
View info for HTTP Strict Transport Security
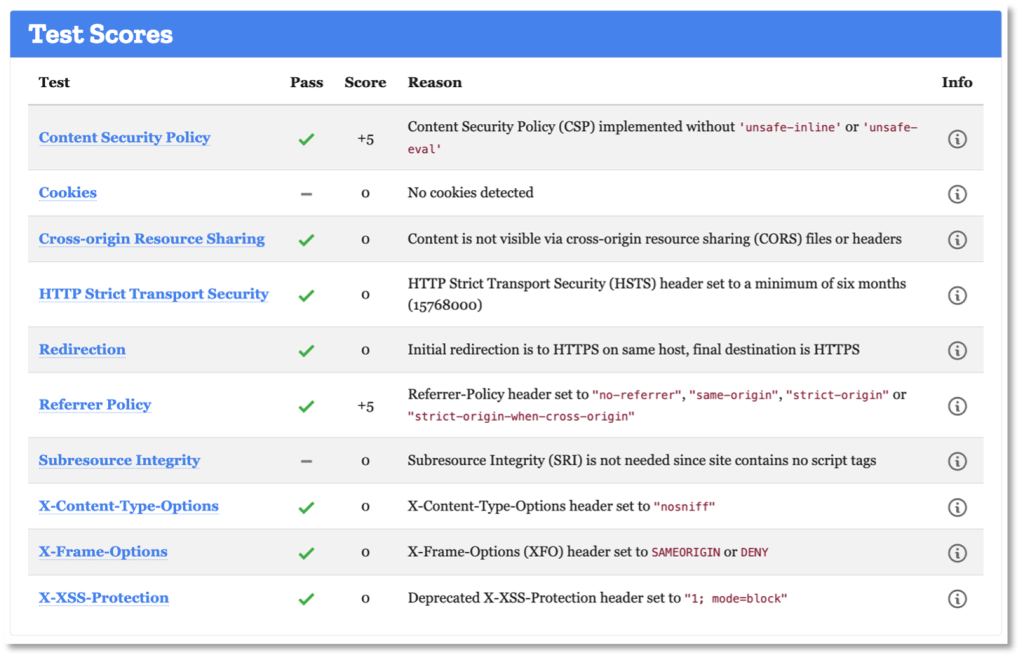957,295
